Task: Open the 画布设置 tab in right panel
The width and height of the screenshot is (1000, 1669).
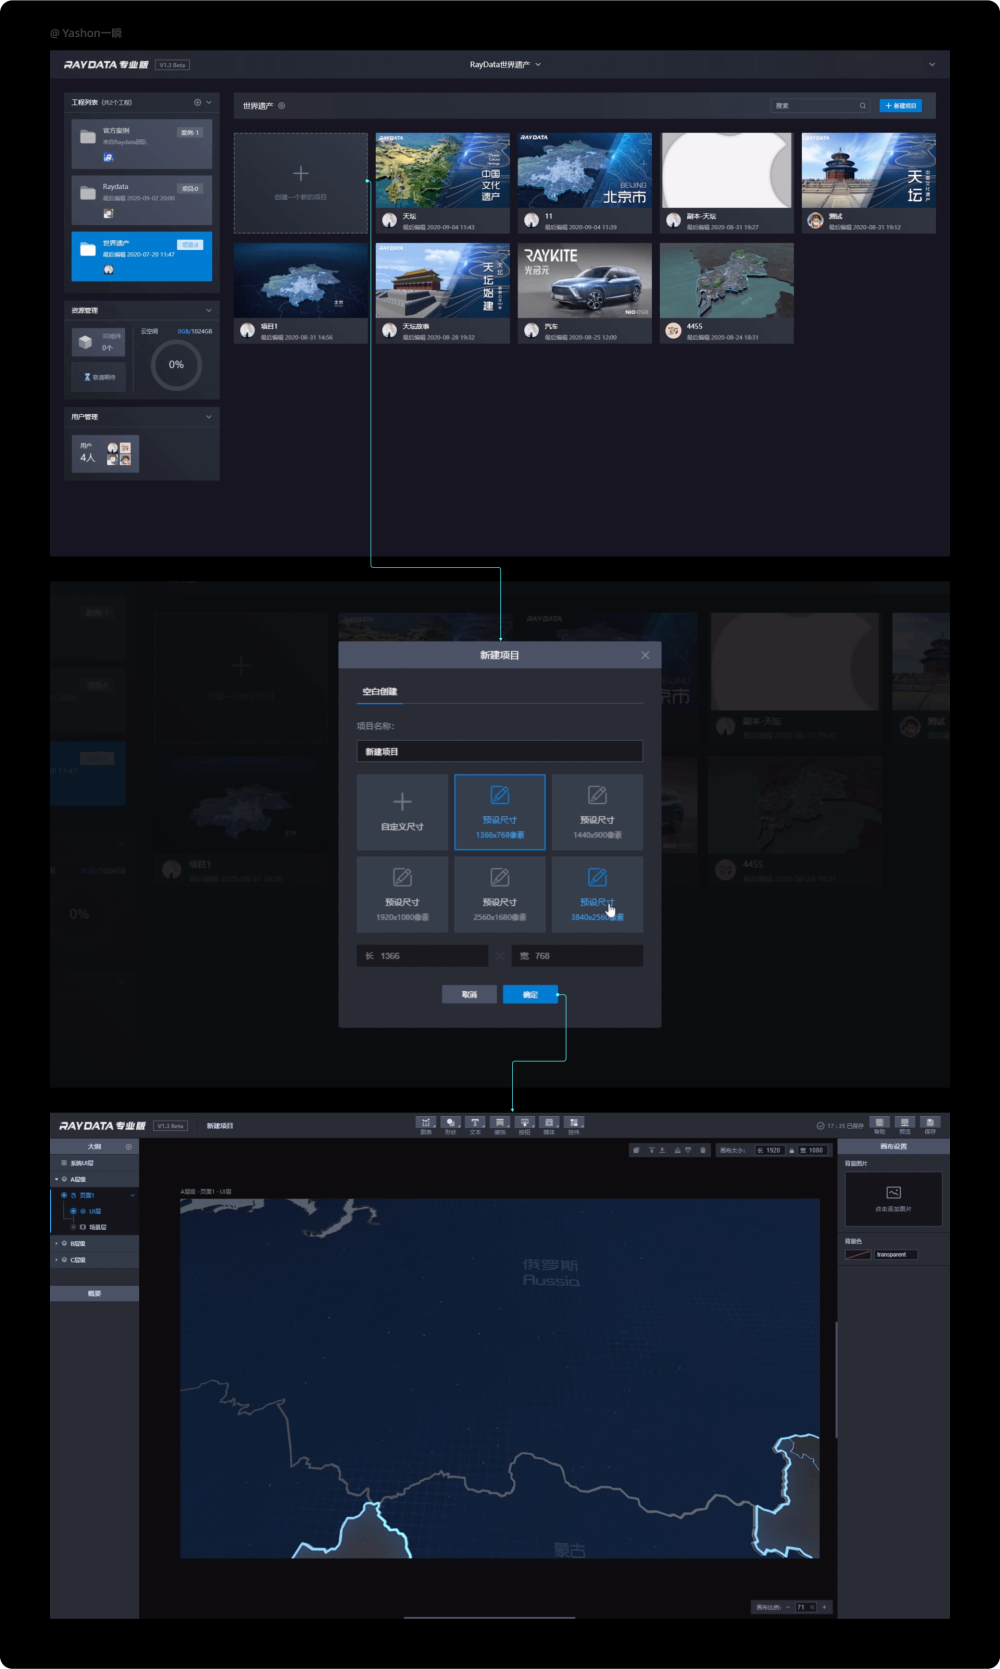Action: 893,1146
